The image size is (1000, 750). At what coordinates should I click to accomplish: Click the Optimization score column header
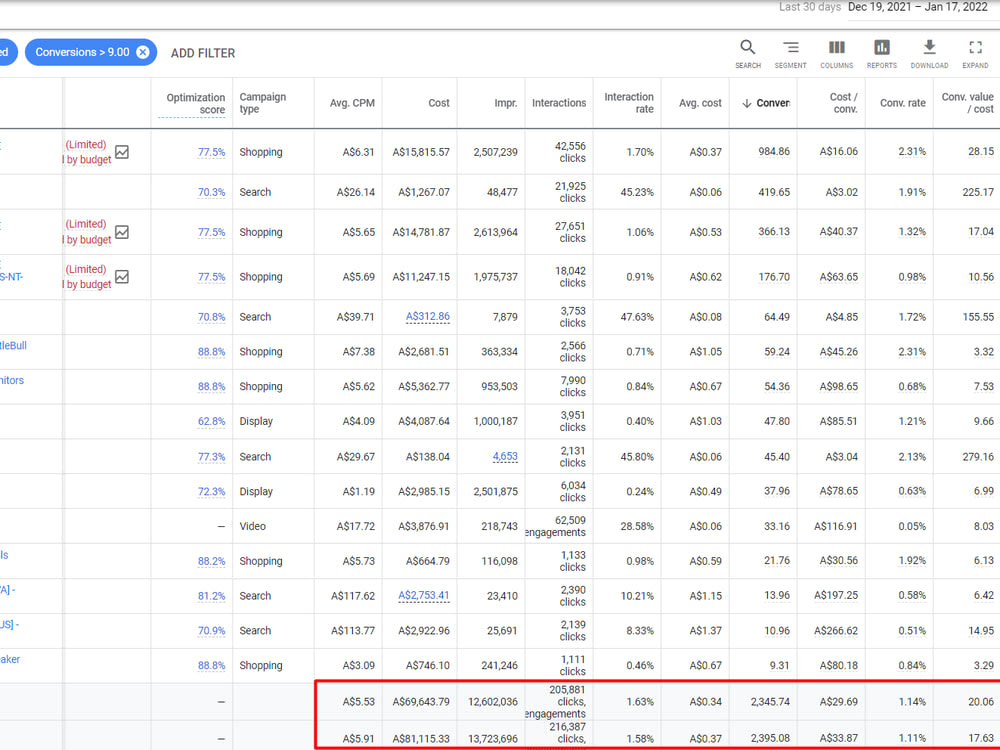(x=195, y=103)
